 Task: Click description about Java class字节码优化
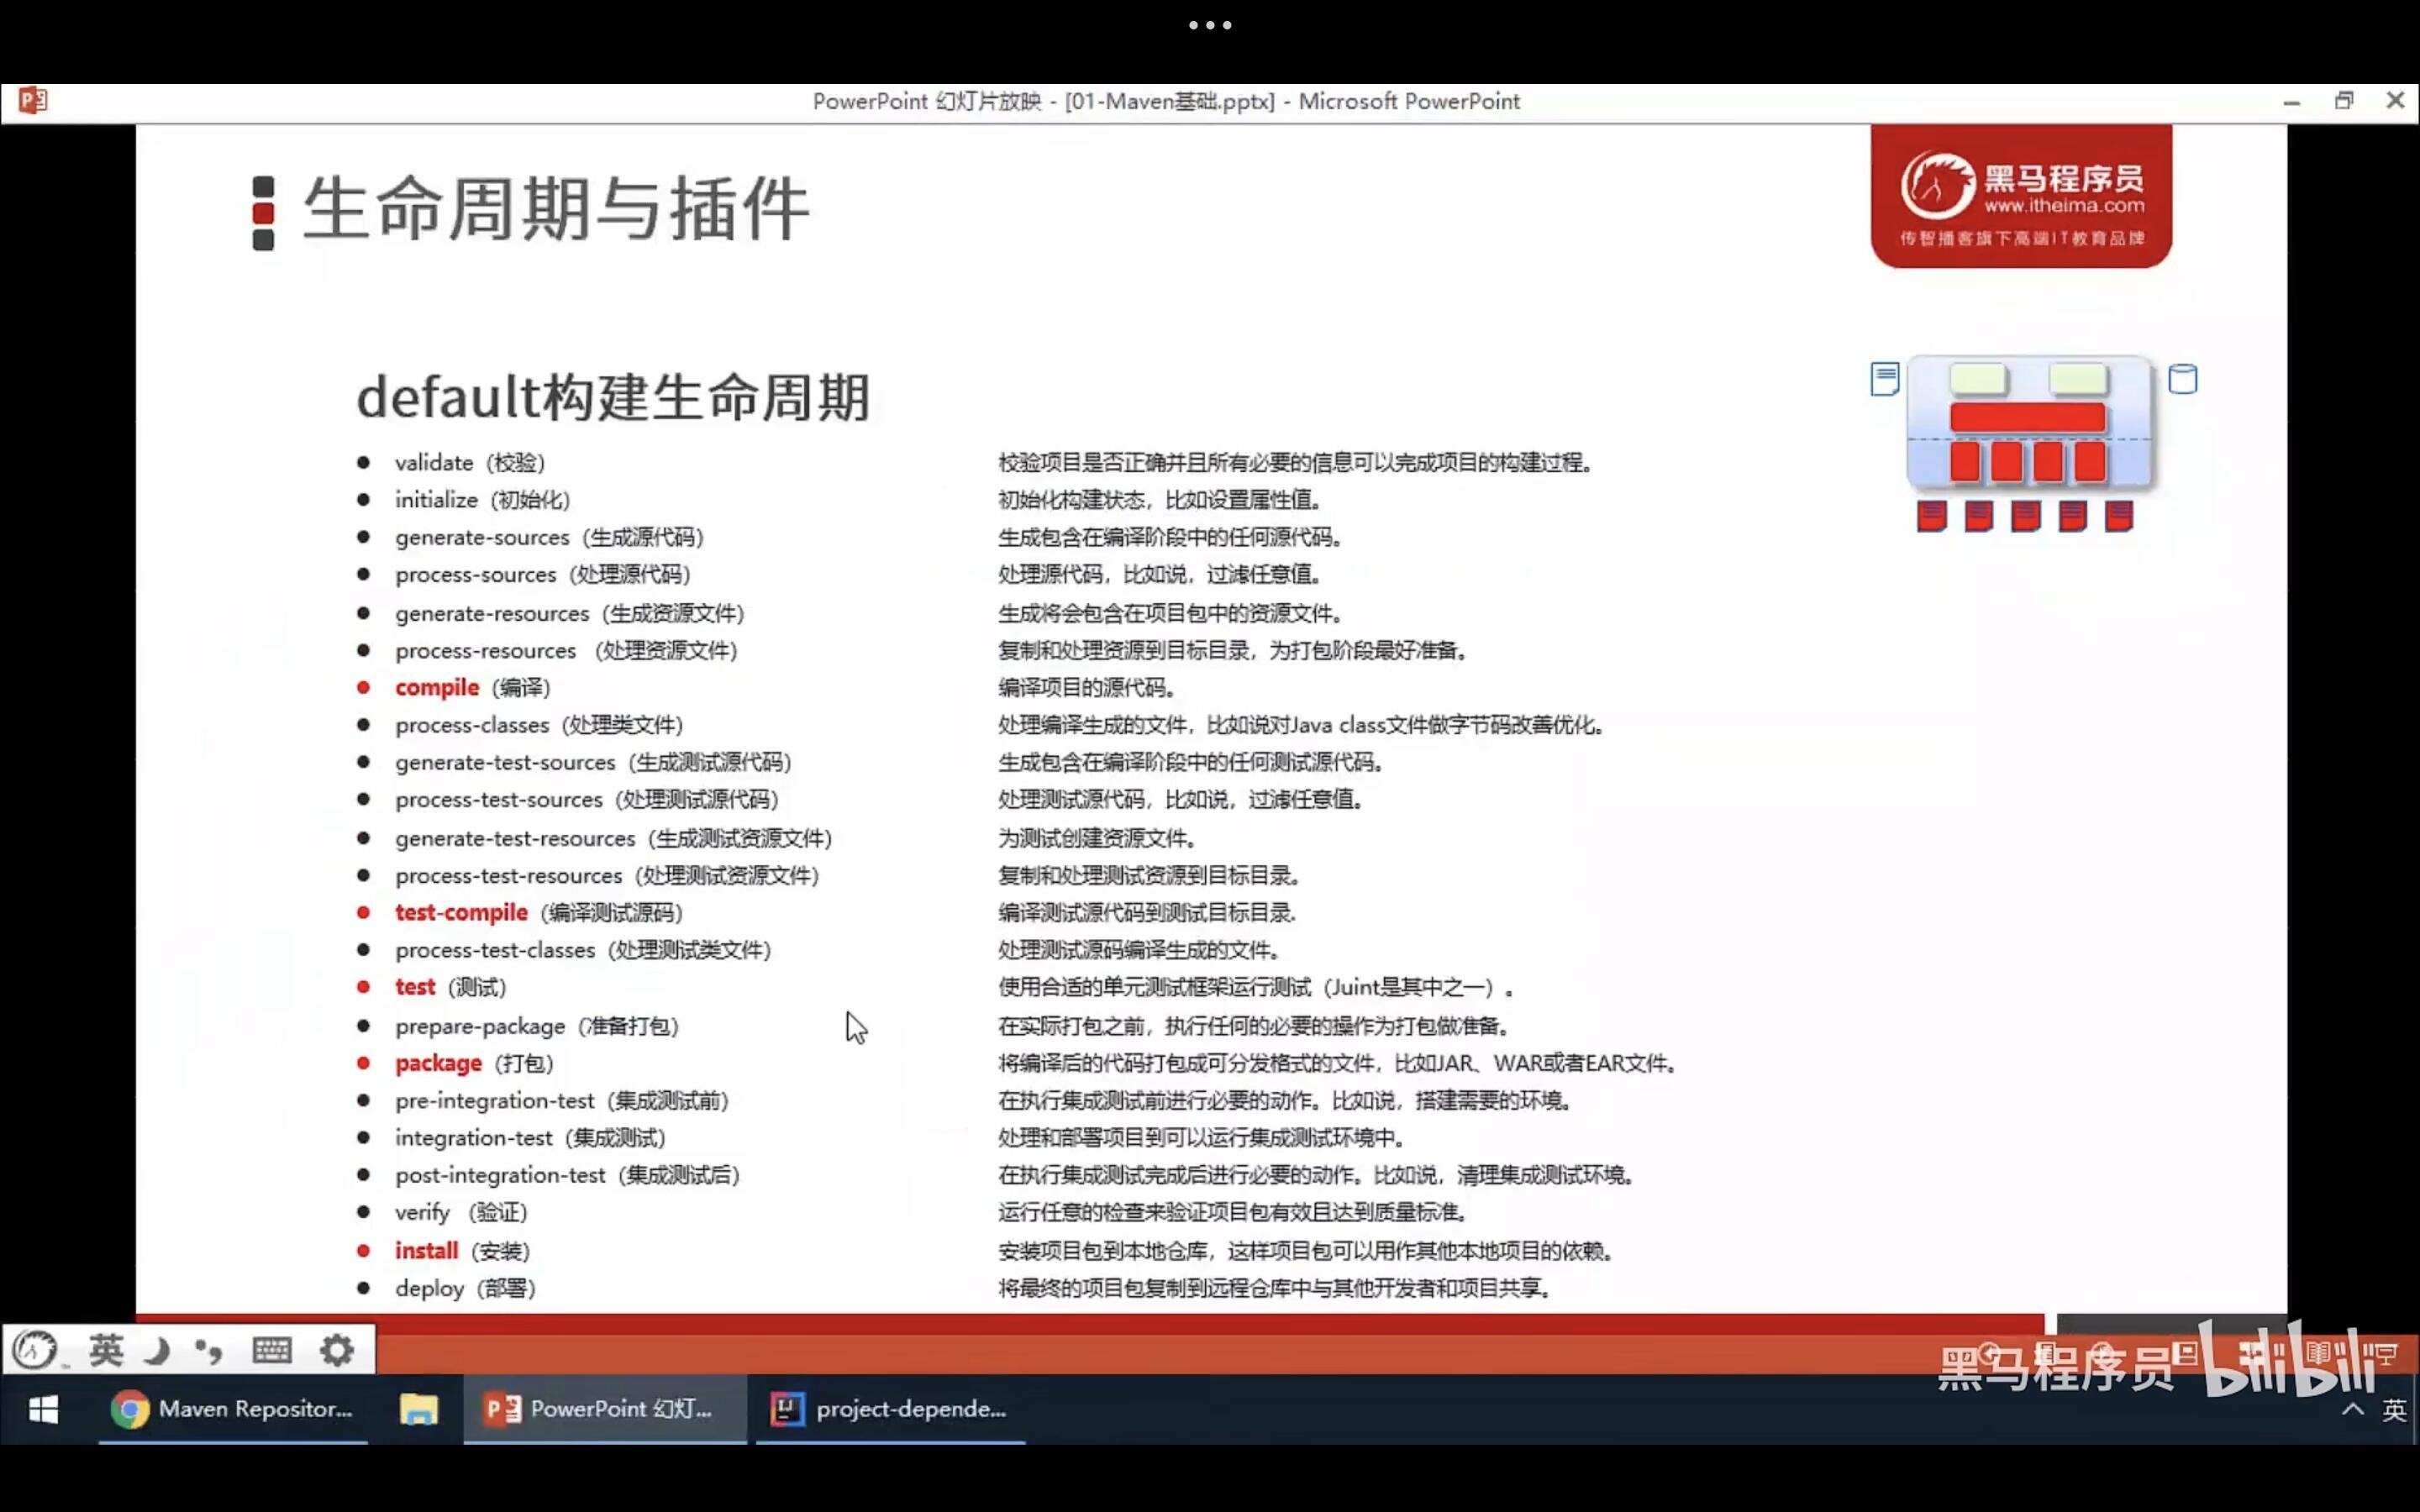point(1301,725)
